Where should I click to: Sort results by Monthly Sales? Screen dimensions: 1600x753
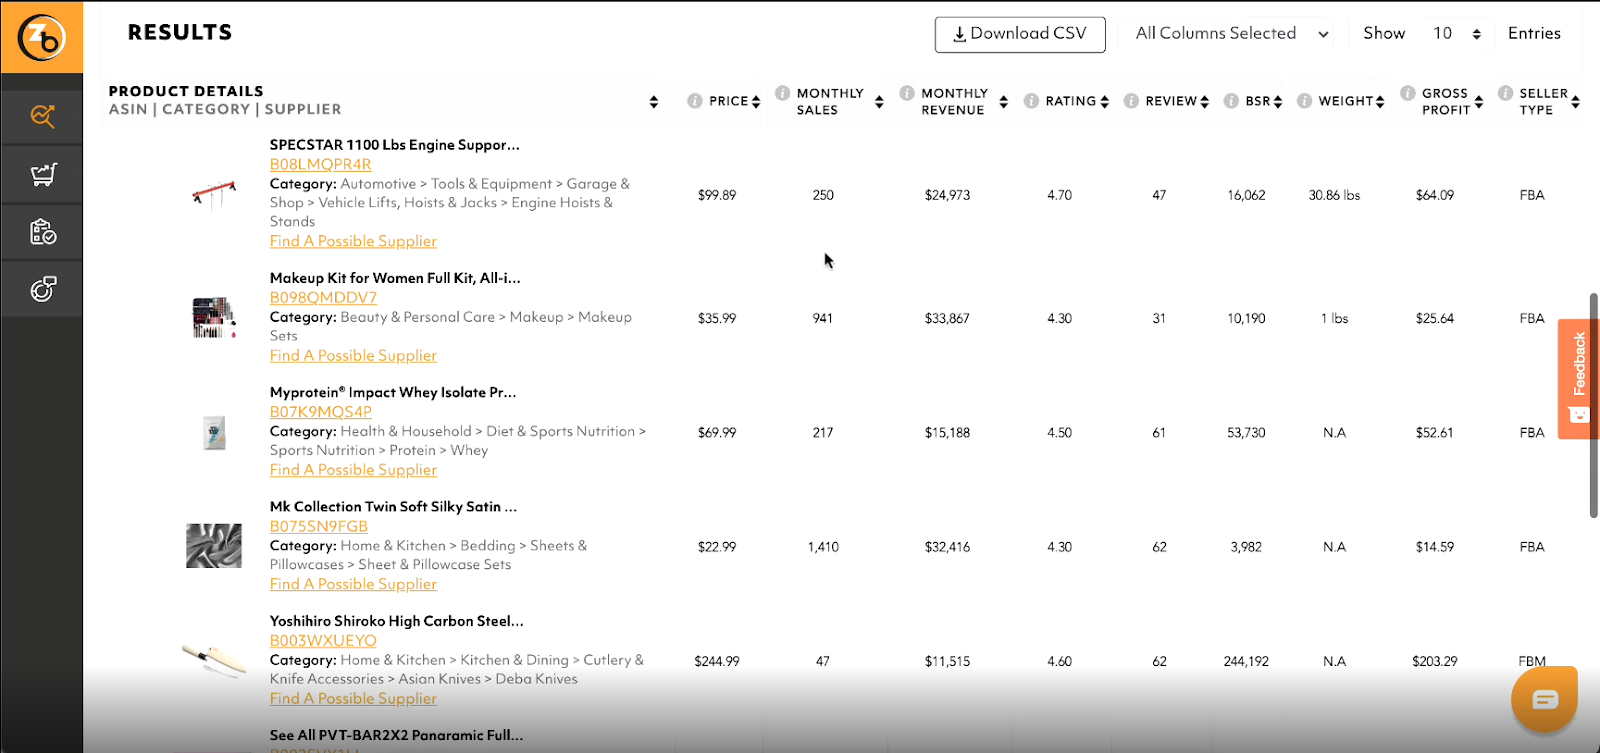pos(879,102)
